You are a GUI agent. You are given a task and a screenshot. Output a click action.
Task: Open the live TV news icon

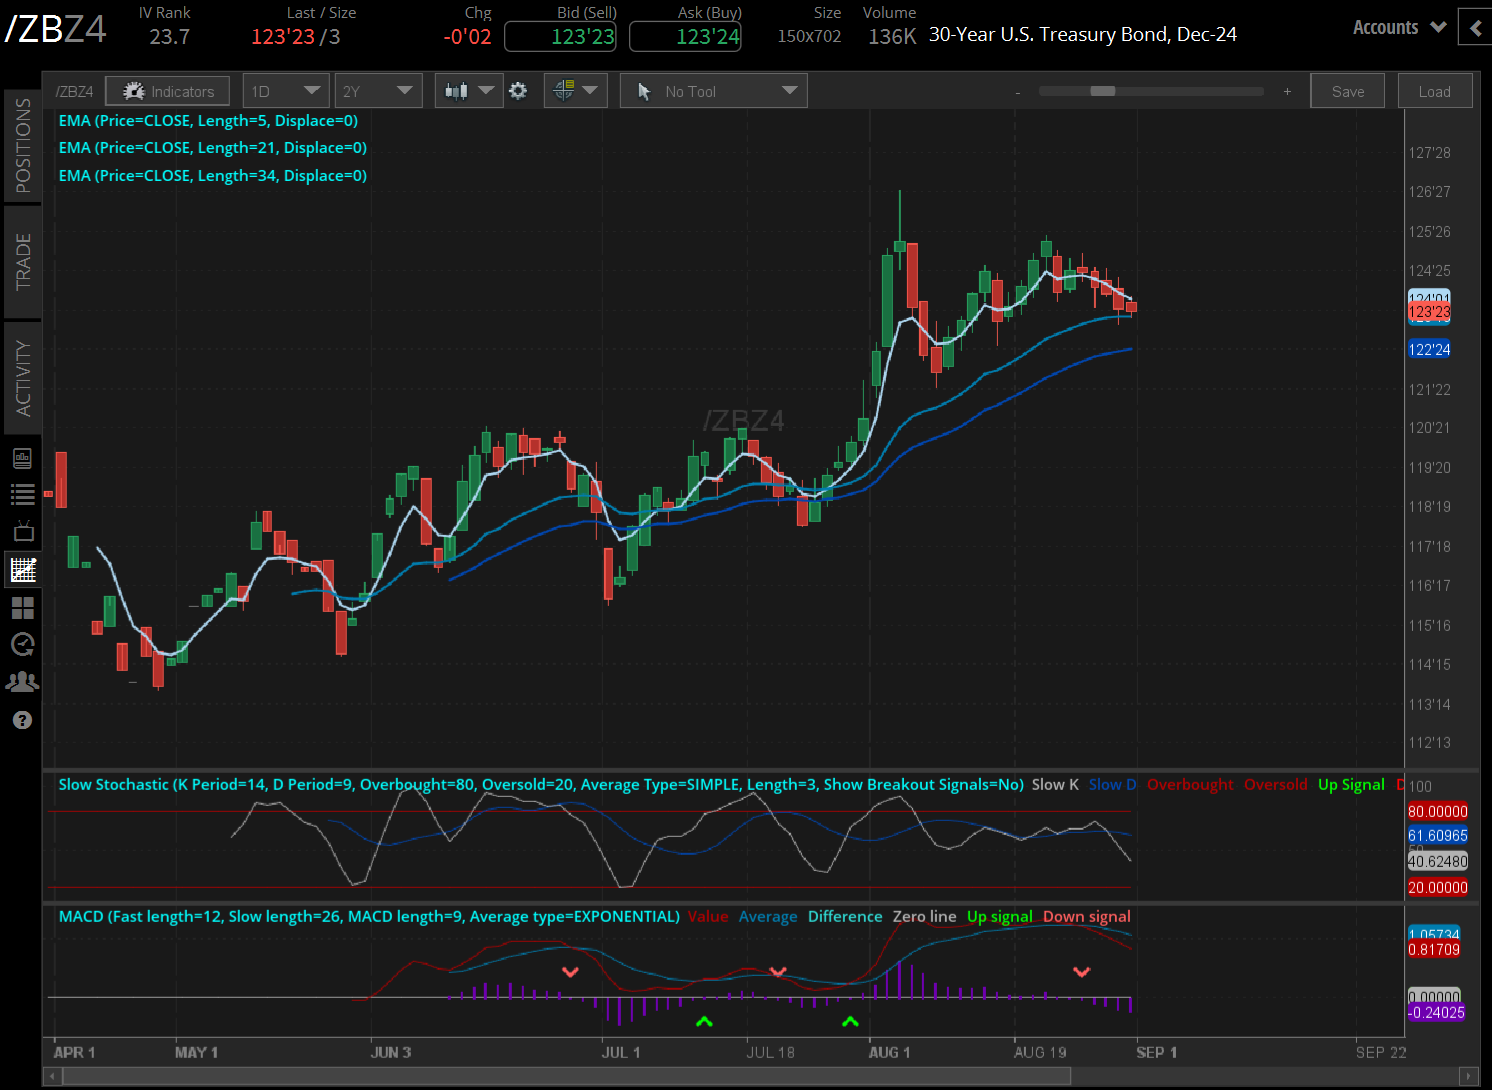point(22,531)
